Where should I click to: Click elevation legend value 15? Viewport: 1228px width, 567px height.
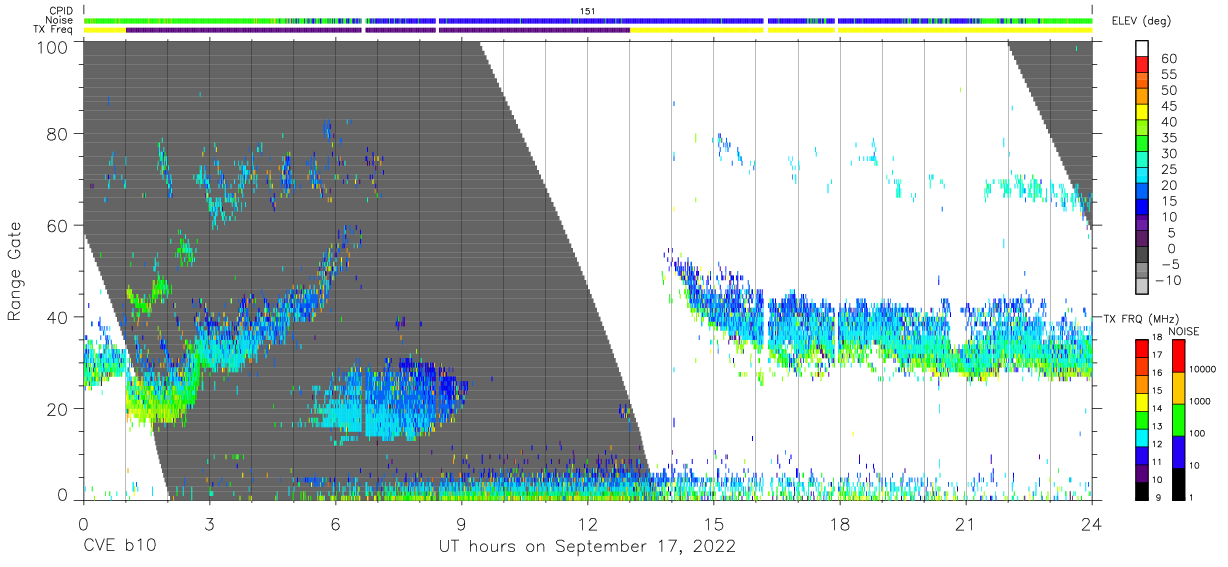coord(1170,202)
